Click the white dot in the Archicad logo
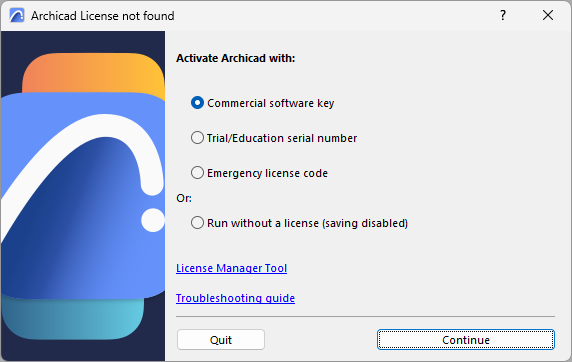The width and height of the screenshot is (572, 362). [153, 220]
